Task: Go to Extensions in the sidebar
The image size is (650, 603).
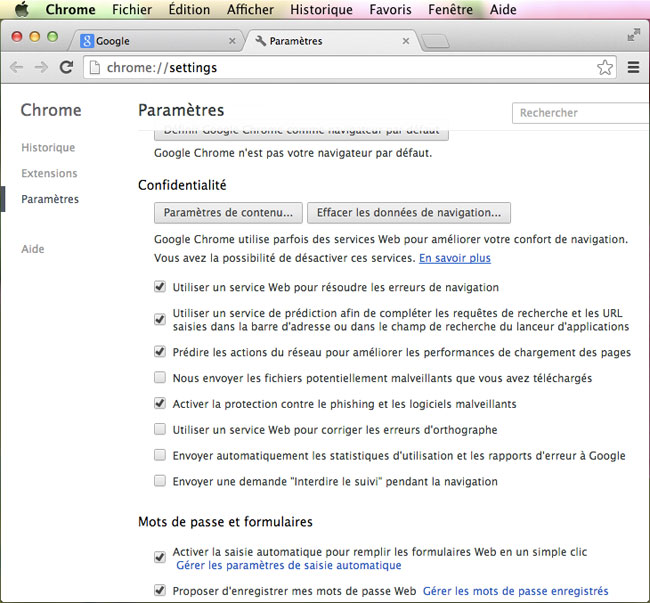Action: (x=49, y=173)
